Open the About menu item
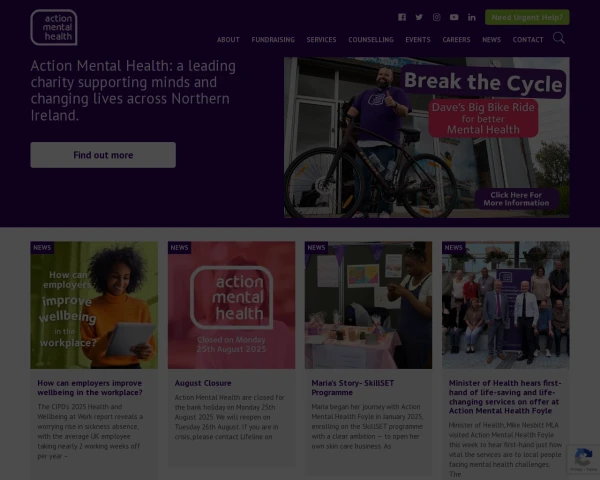The width and height of the screenshot is (600, 480). tap(228, 39)
